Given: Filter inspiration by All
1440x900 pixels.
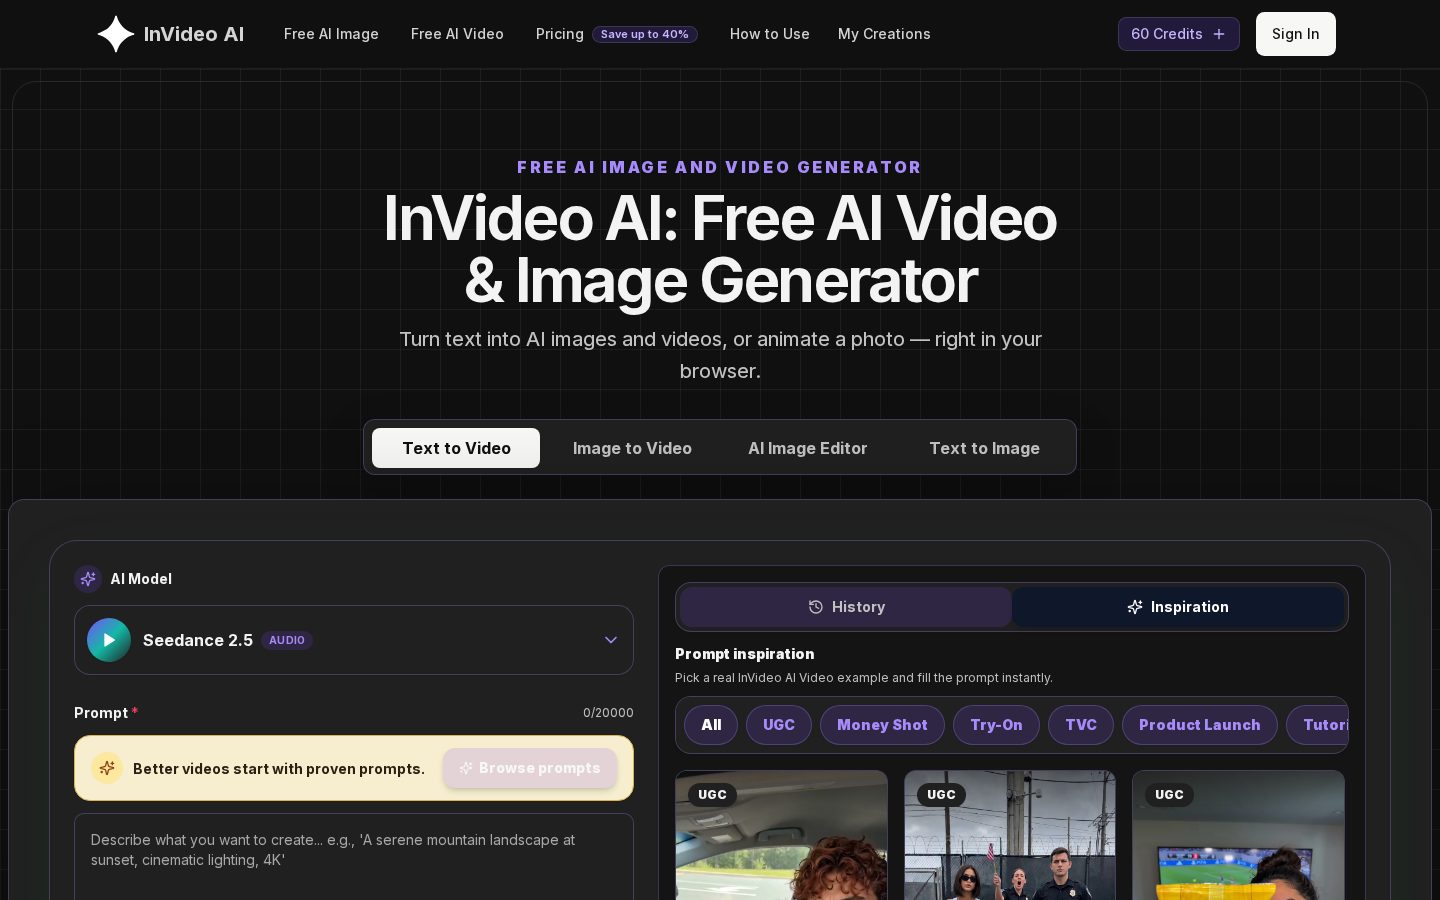Looking at the screenshot, I should pos(711,725).
